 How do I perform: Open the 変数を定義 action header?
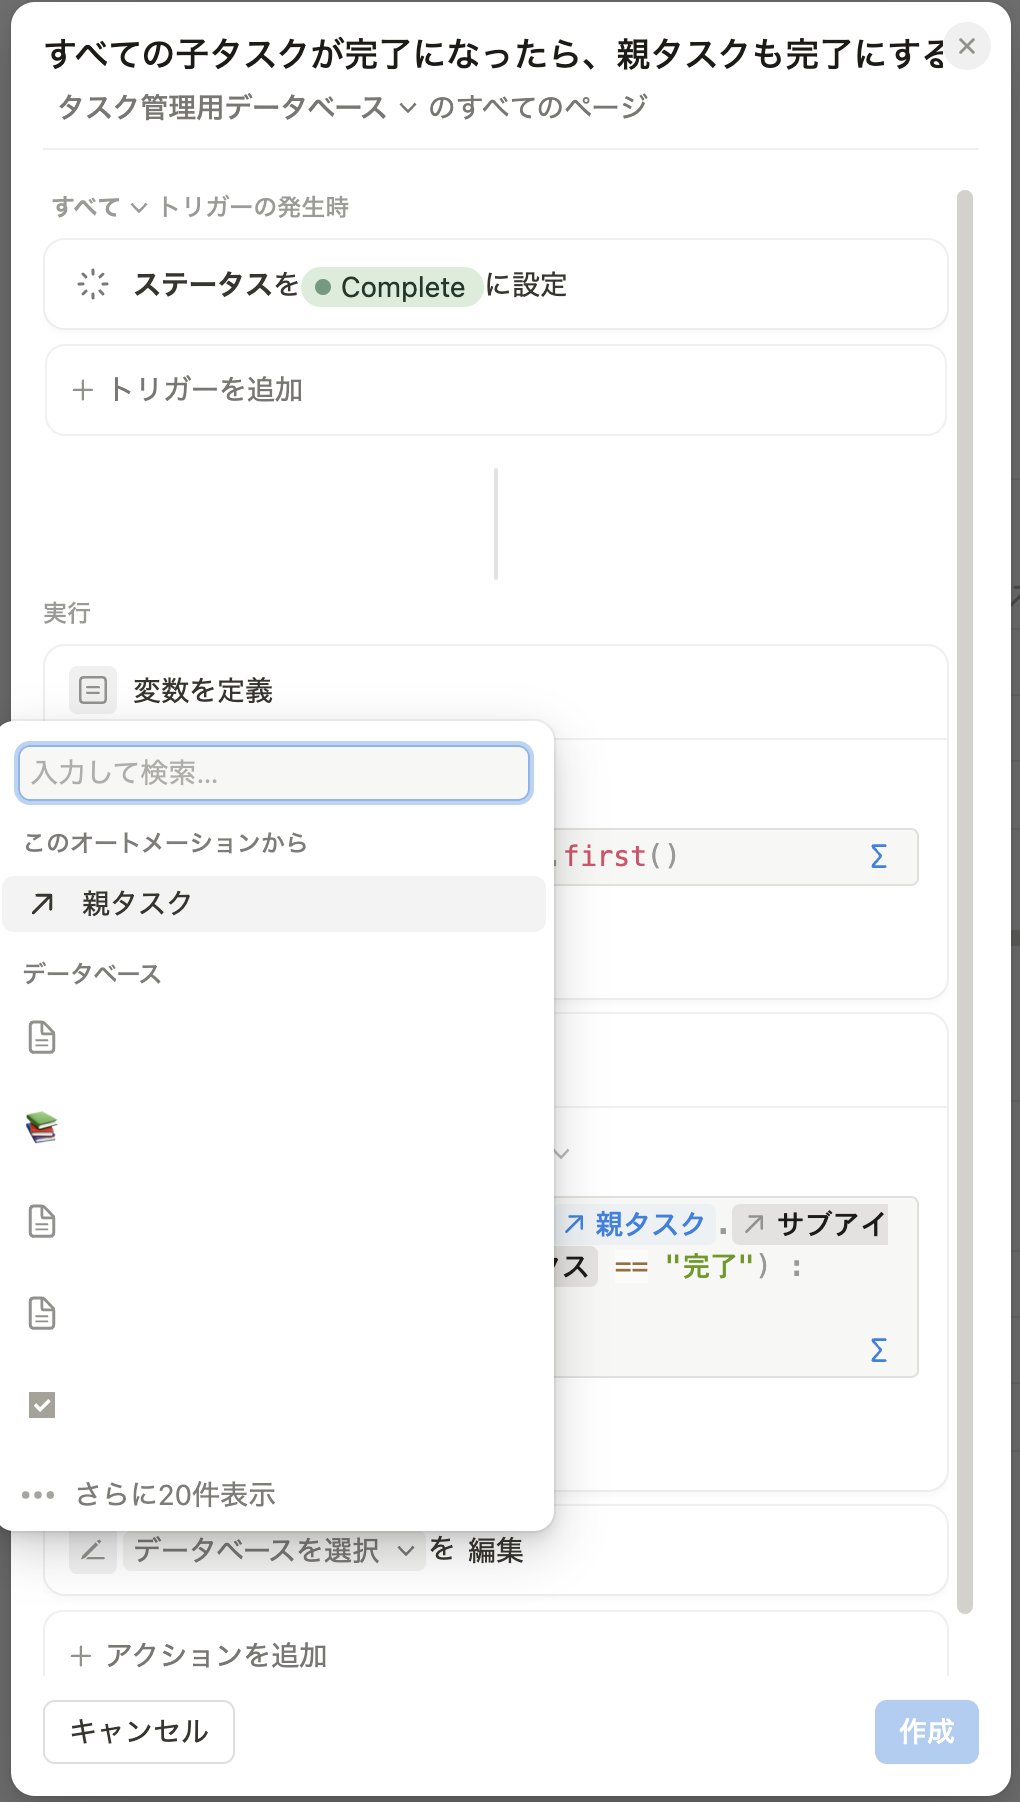coord(496,691)
